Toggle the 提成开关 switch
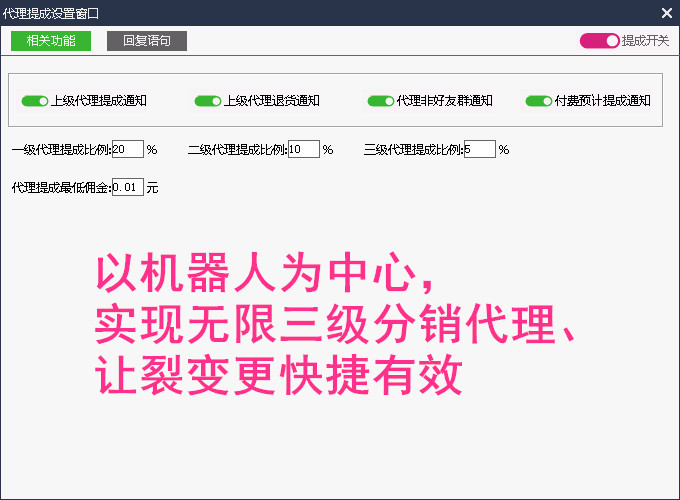The image size is (680, 500). coord(599,41)
